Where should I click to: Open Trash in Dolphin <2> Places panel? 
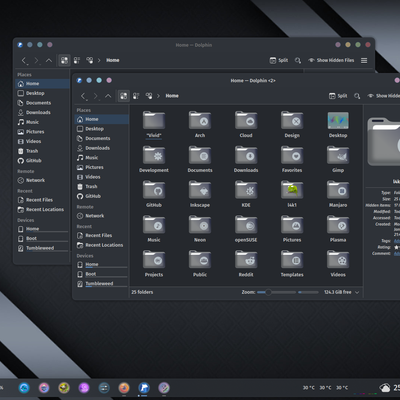point(102,187)
